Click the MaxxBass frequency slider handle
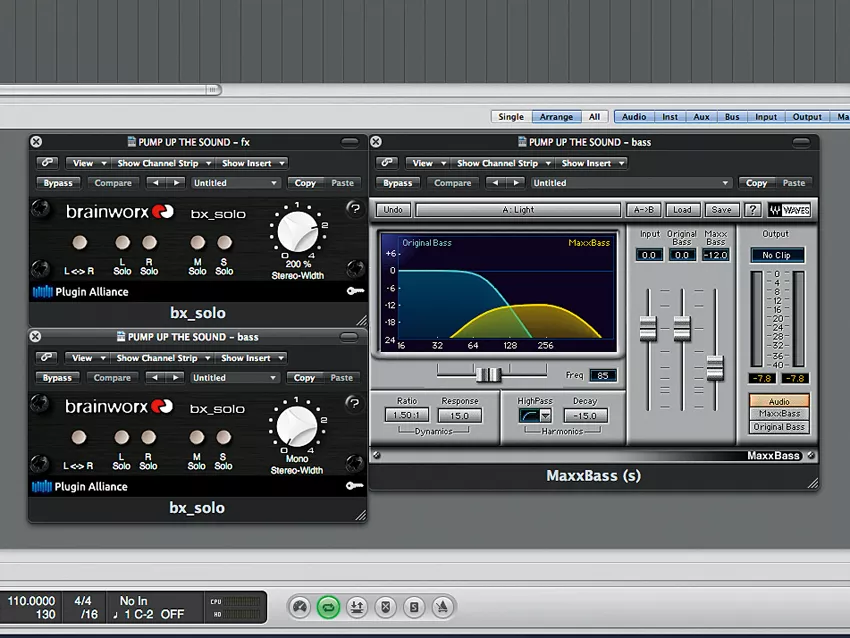 [488, 374]
